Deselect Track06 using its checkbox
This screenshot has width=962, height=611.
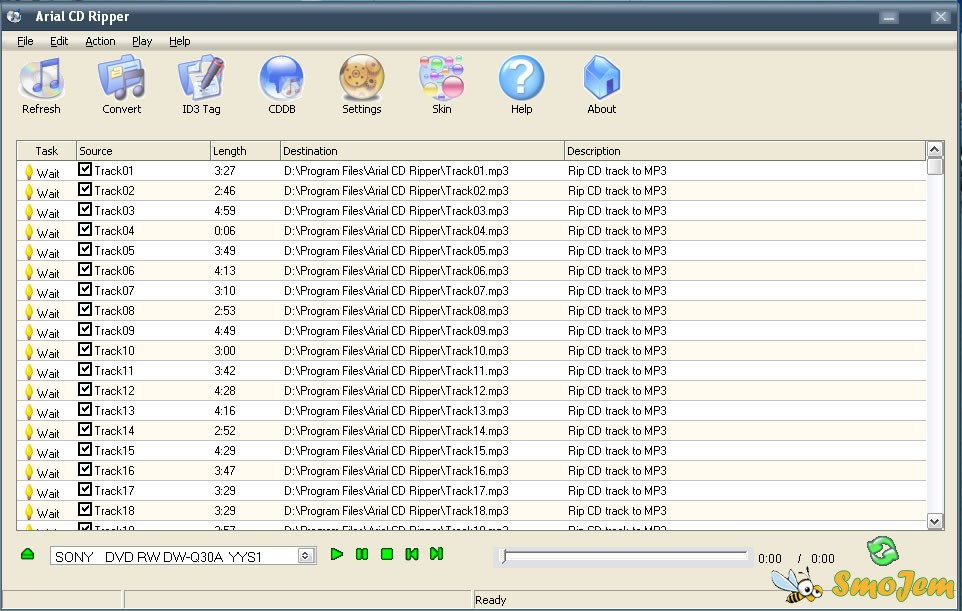pyautogui.click(x=85, y=269)
